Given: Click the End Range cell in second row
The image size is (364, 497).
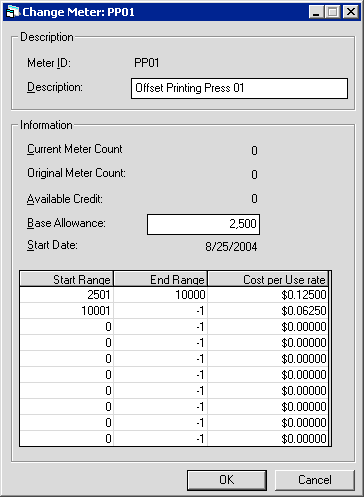Looking at the screenshot, I should (161, 311).
